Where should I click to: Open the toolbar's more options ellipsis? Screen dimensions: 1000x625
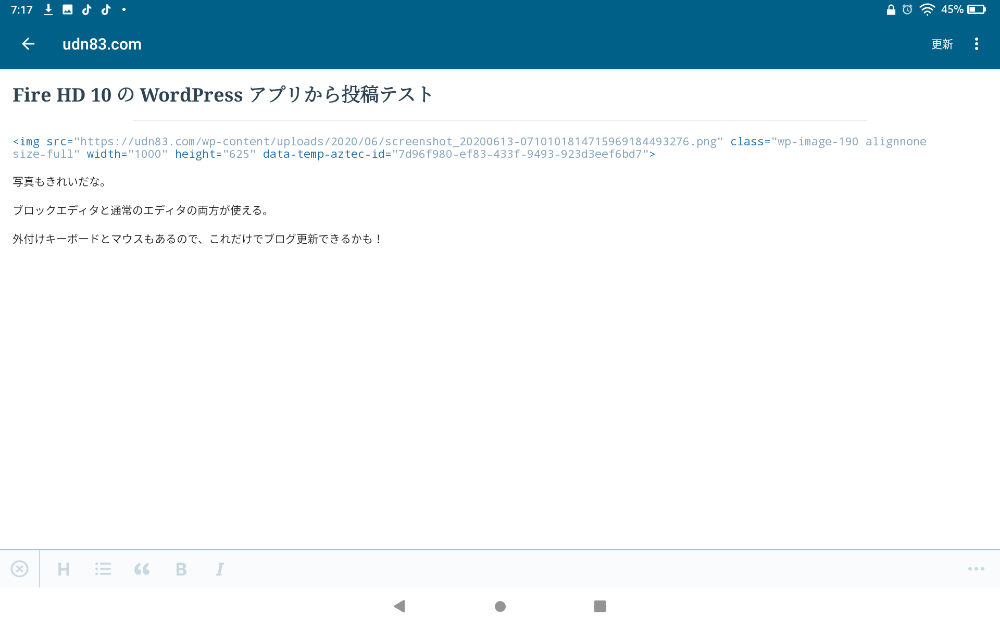click(x=976, y=569)
